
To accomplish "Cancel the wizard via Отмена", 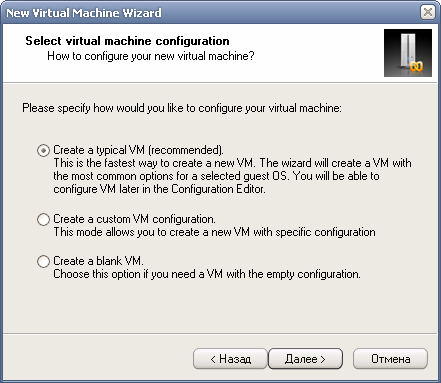I will pyautogui.click(x=390, y=359).
